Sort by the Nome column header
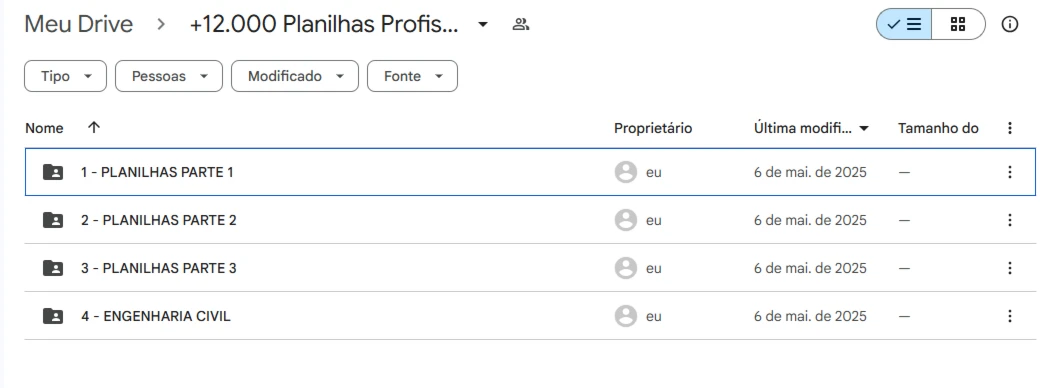 (x=44, y=128)
